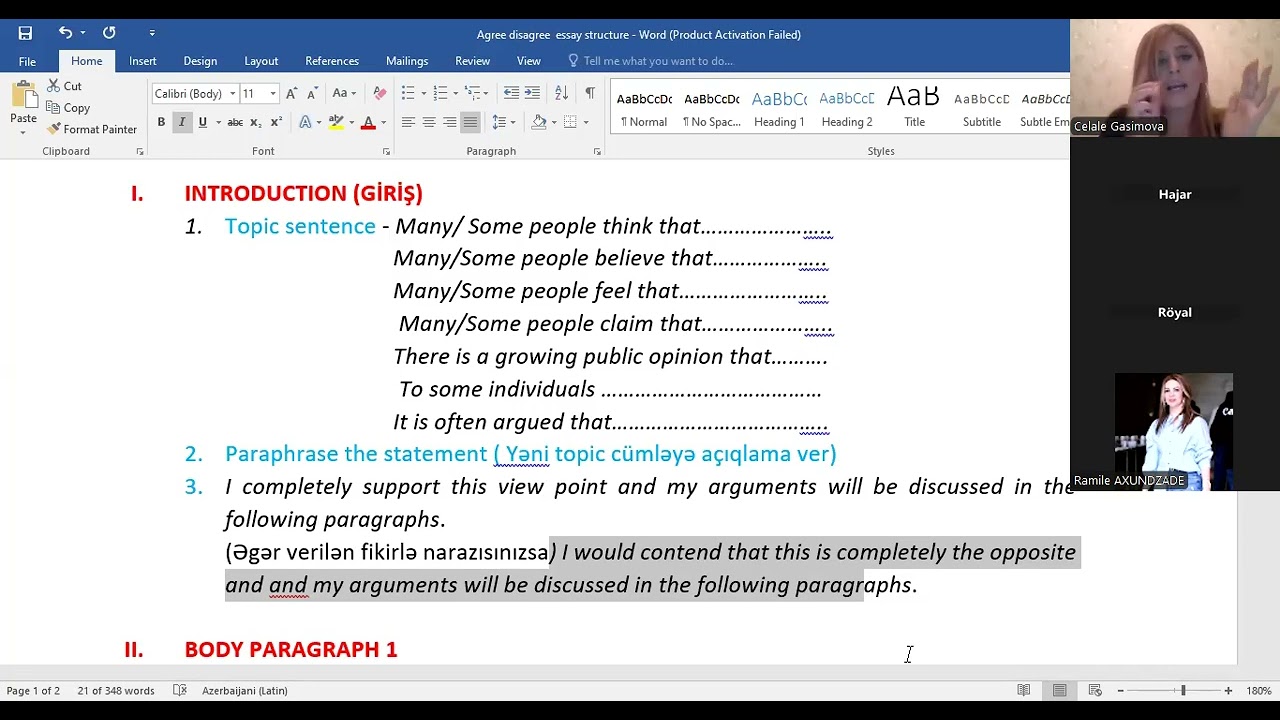
Task: Open the File tab
Action: (x=27, y=61)
